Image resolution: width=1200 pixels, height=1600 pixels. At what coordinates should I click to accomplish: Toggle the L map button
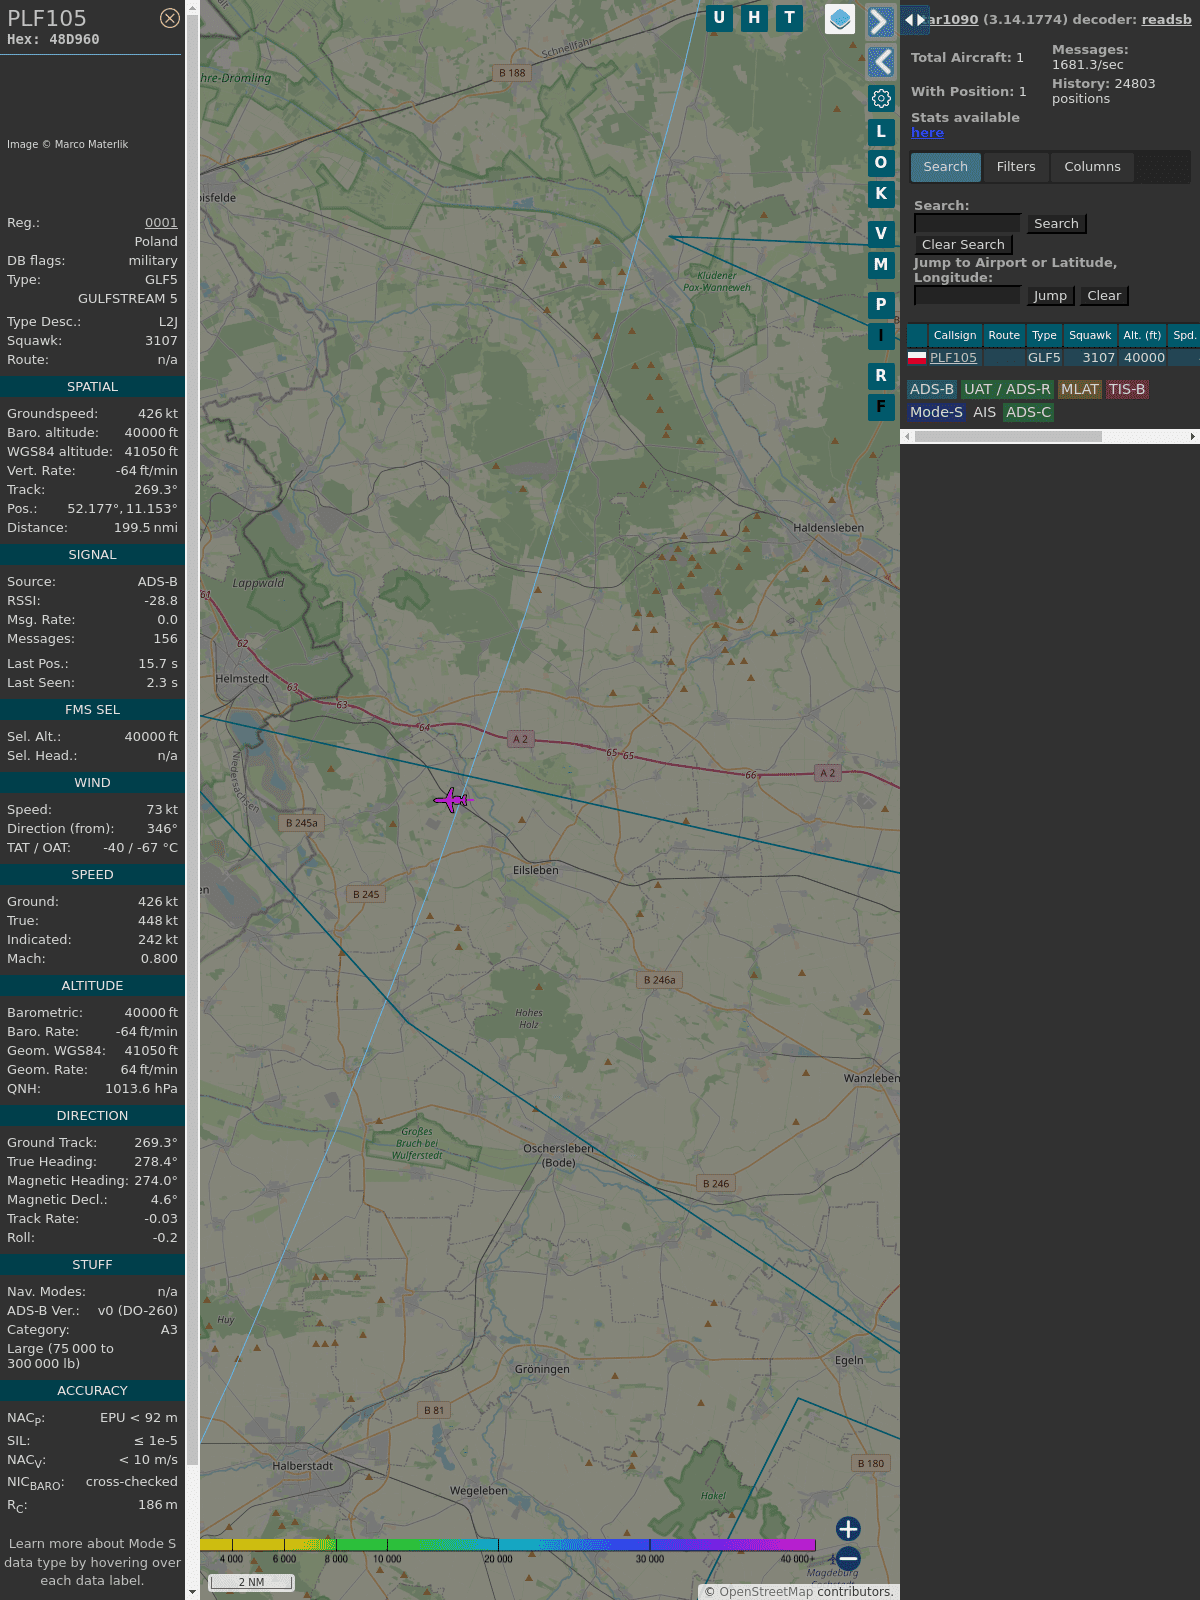coord(881,131)
